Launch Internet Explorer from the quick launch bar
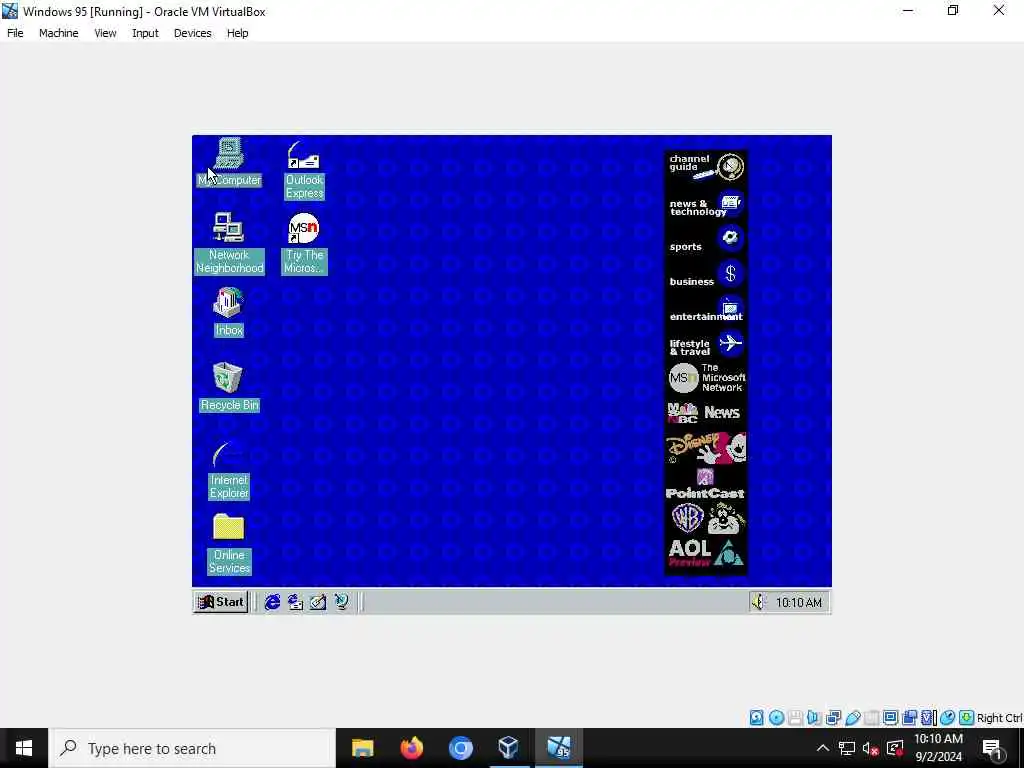 (272, 601)
